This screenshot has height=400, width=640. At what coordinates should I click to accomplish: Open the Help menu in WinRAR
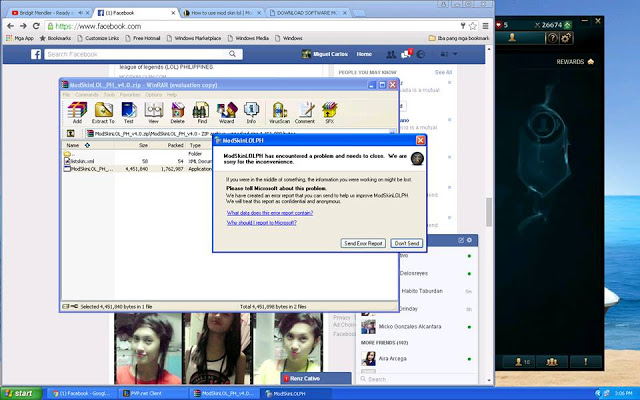pyautogui.click(x=171, y=95)
